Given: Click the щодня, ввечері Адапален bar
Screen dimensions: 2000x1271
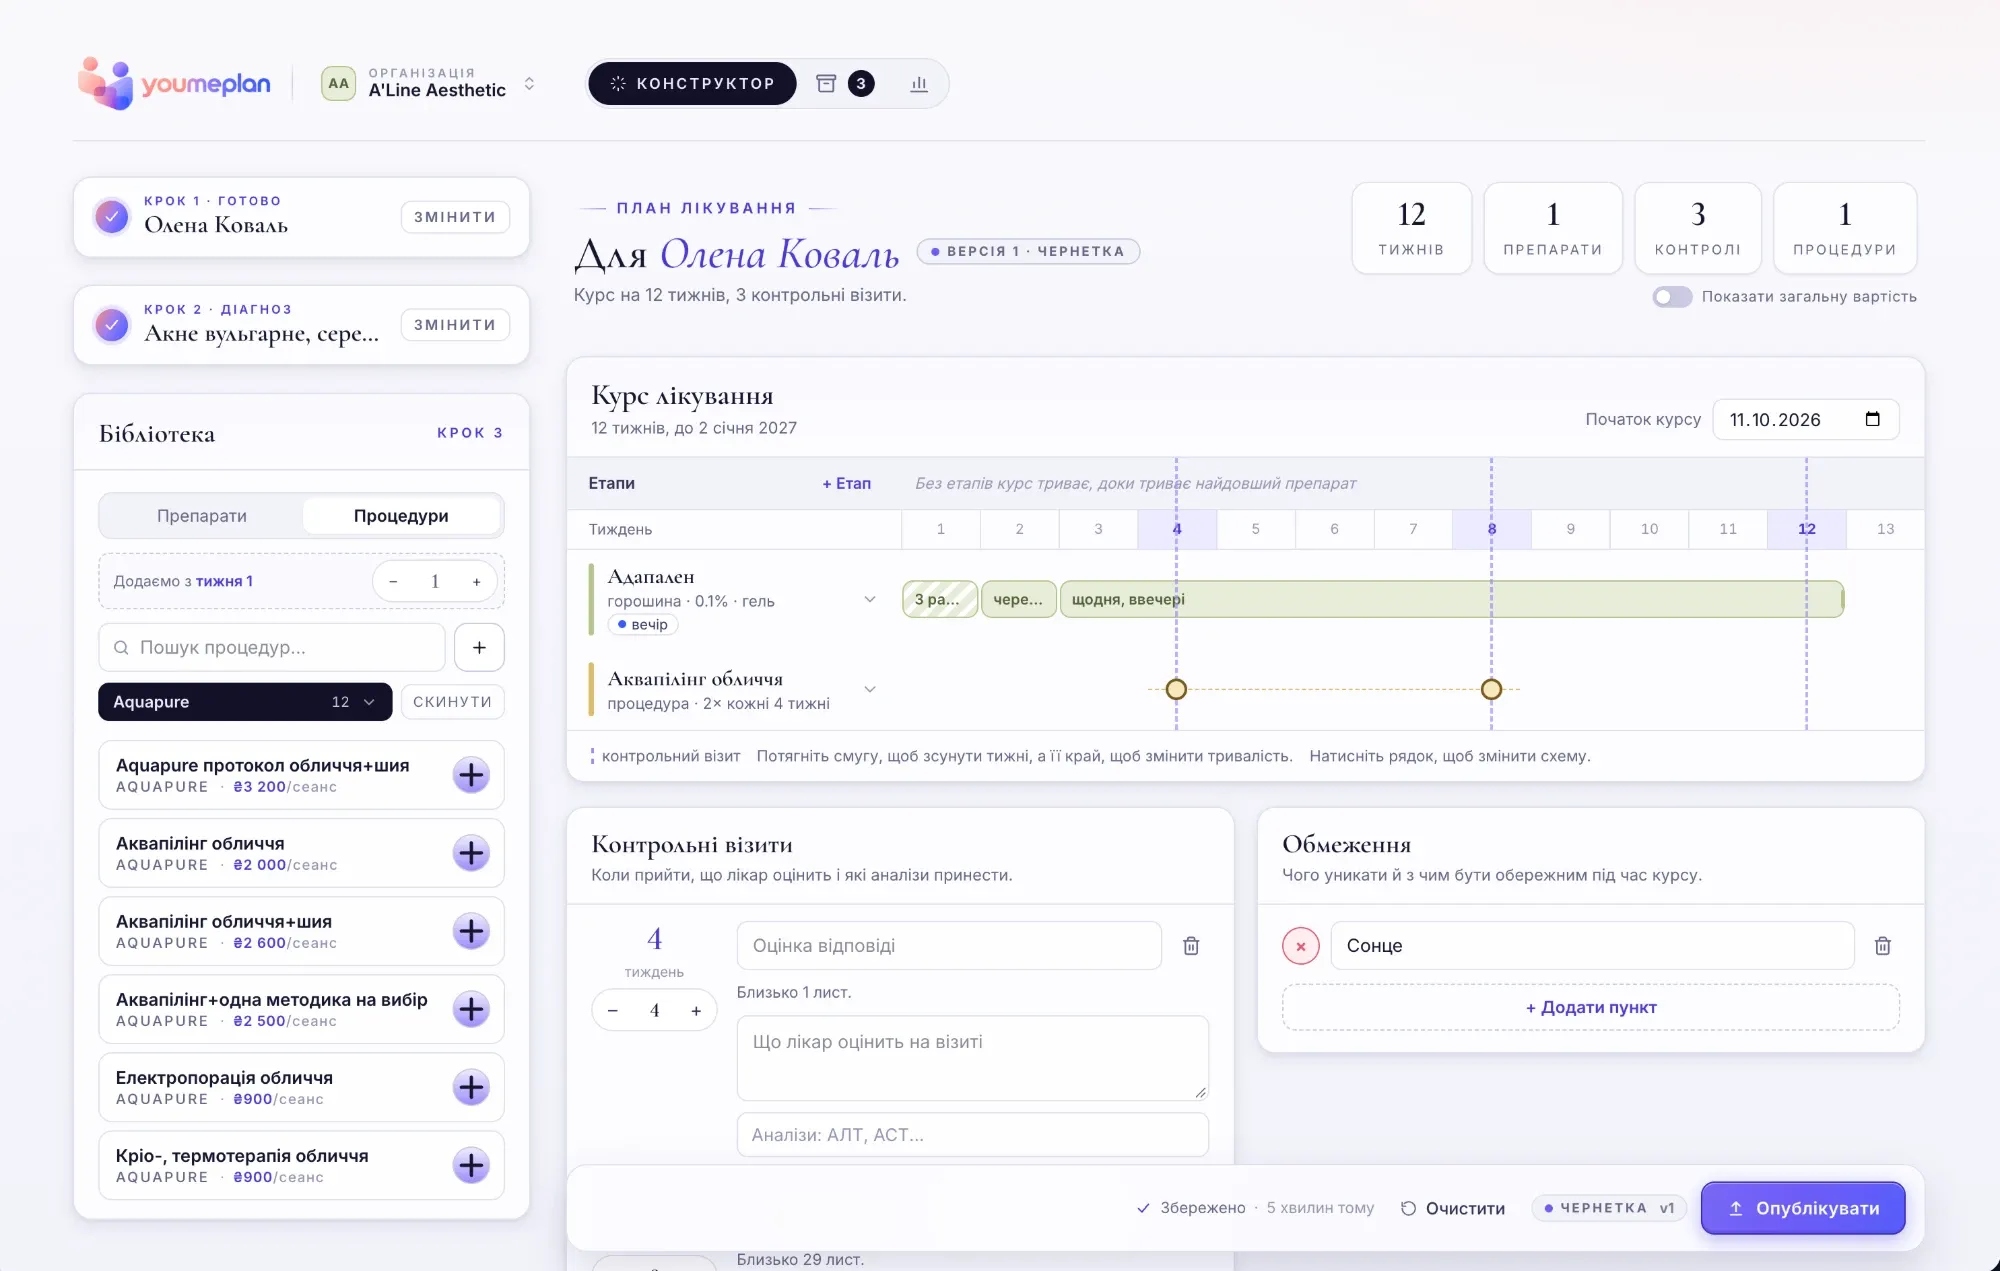Looking at the screenshot, I should point(1451,599).
